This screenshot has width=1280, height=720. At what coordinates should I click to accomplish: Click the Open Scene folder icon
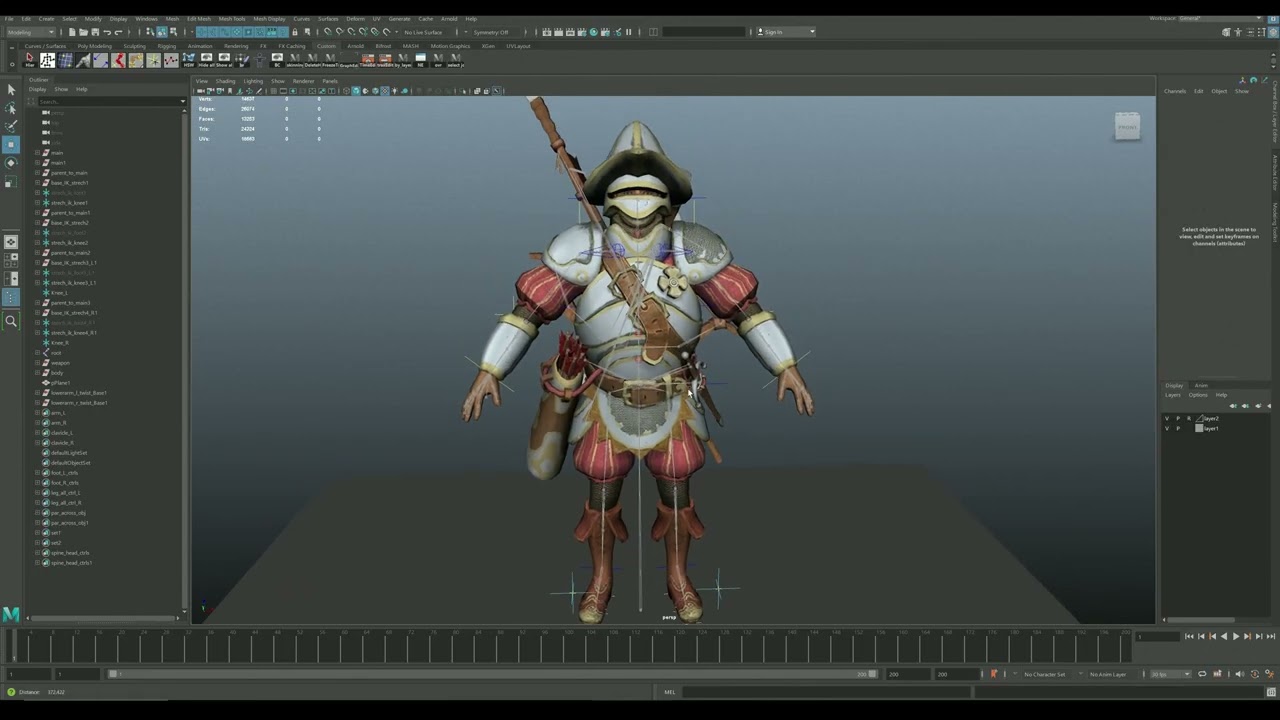[x=83, y=32]
